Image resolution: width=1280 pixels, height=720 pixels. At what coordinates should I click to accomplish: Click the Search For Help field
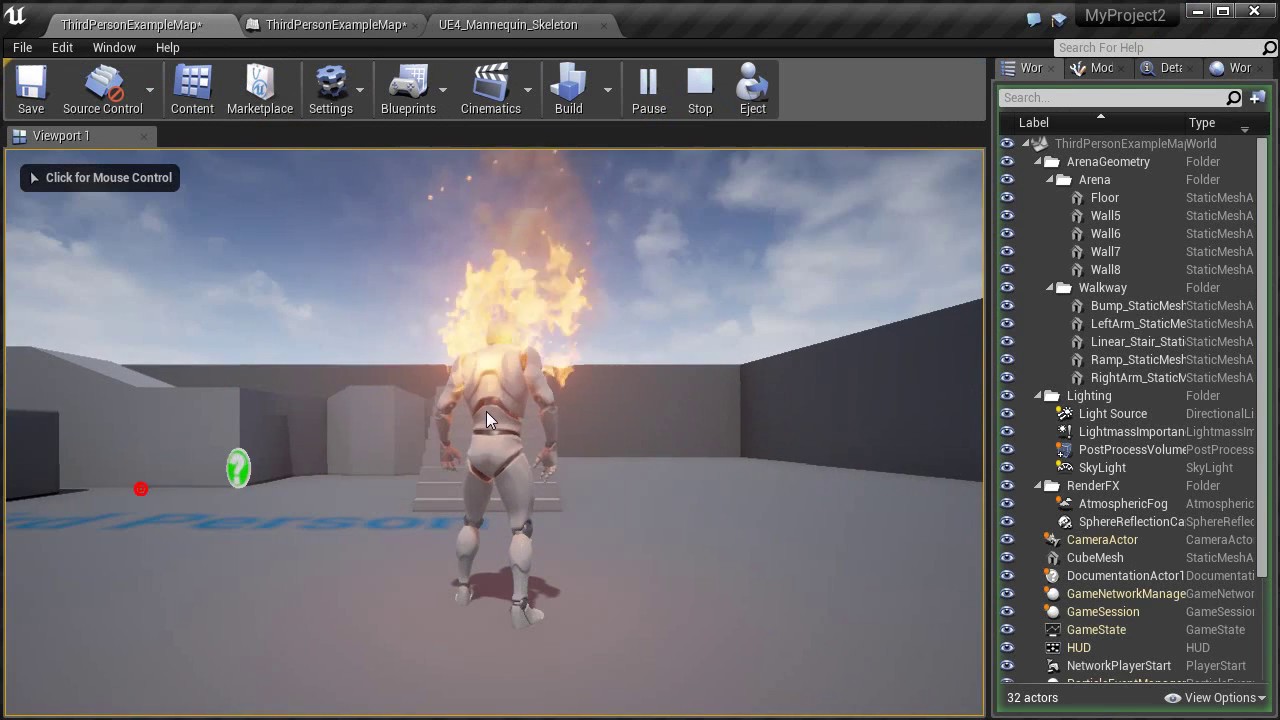[x=1157, y=47]
